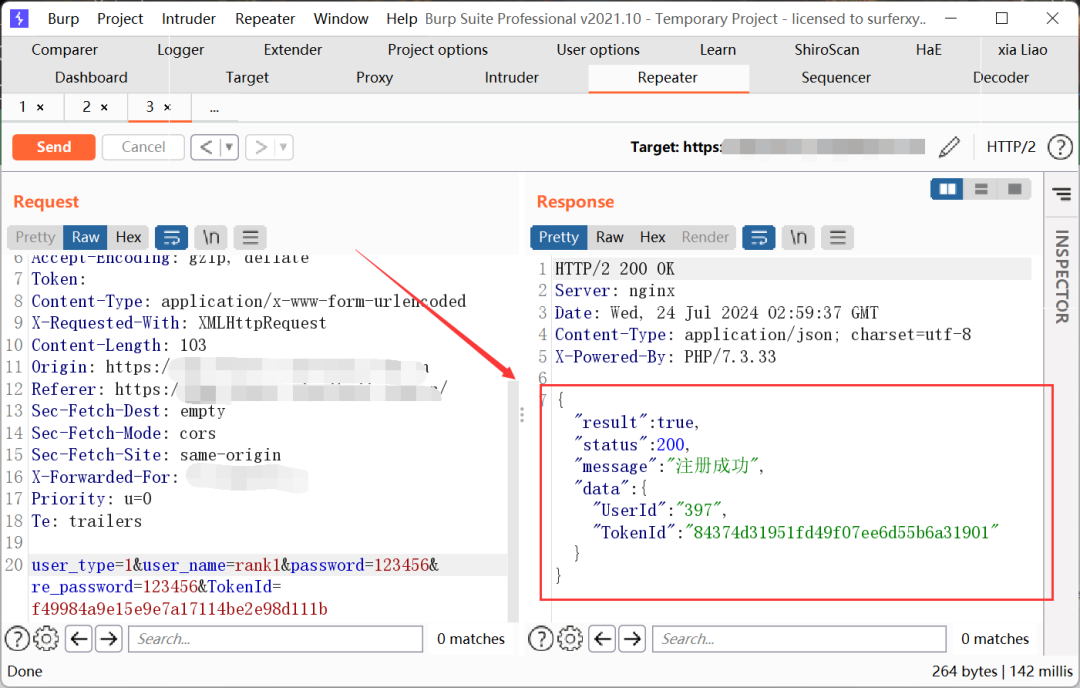Open Request search help icon

17,639
